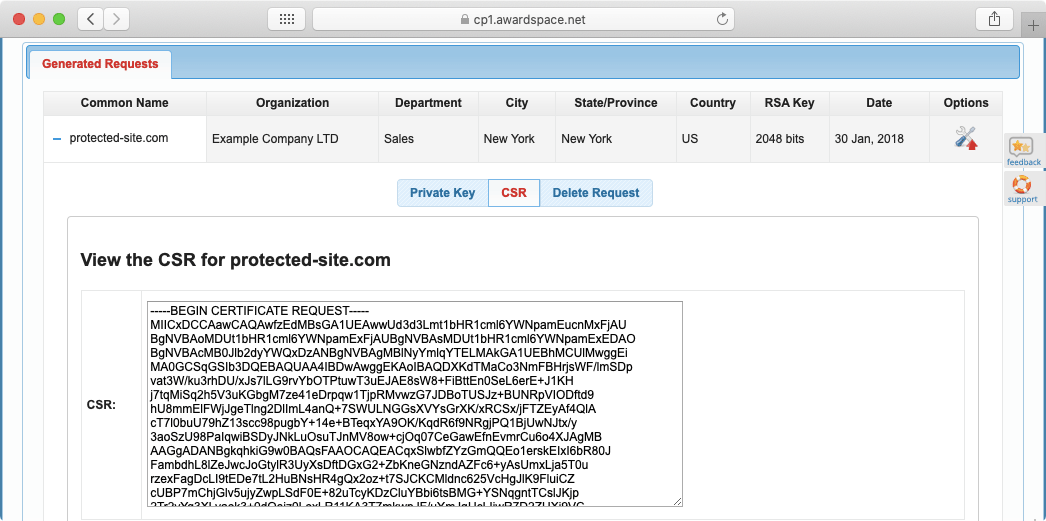Select the CSR tab
The height and width of the screenshot is (521, 1046).
coord(514,193)
